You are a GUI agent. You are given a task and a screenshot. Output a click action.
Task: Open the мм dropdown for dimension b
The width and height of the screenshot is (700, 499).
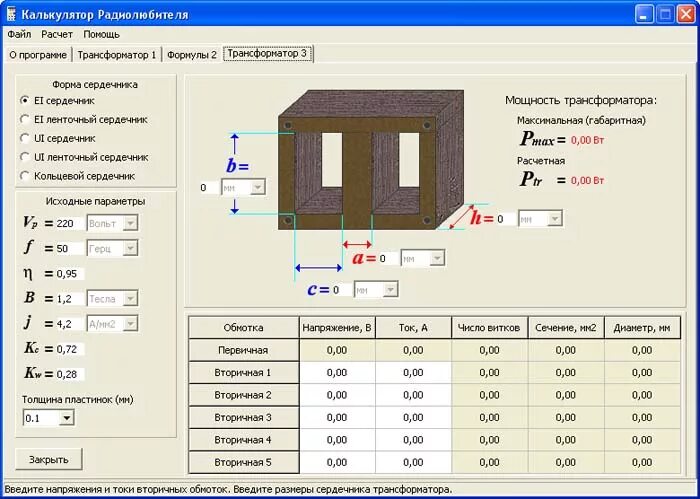coord(257,187)
